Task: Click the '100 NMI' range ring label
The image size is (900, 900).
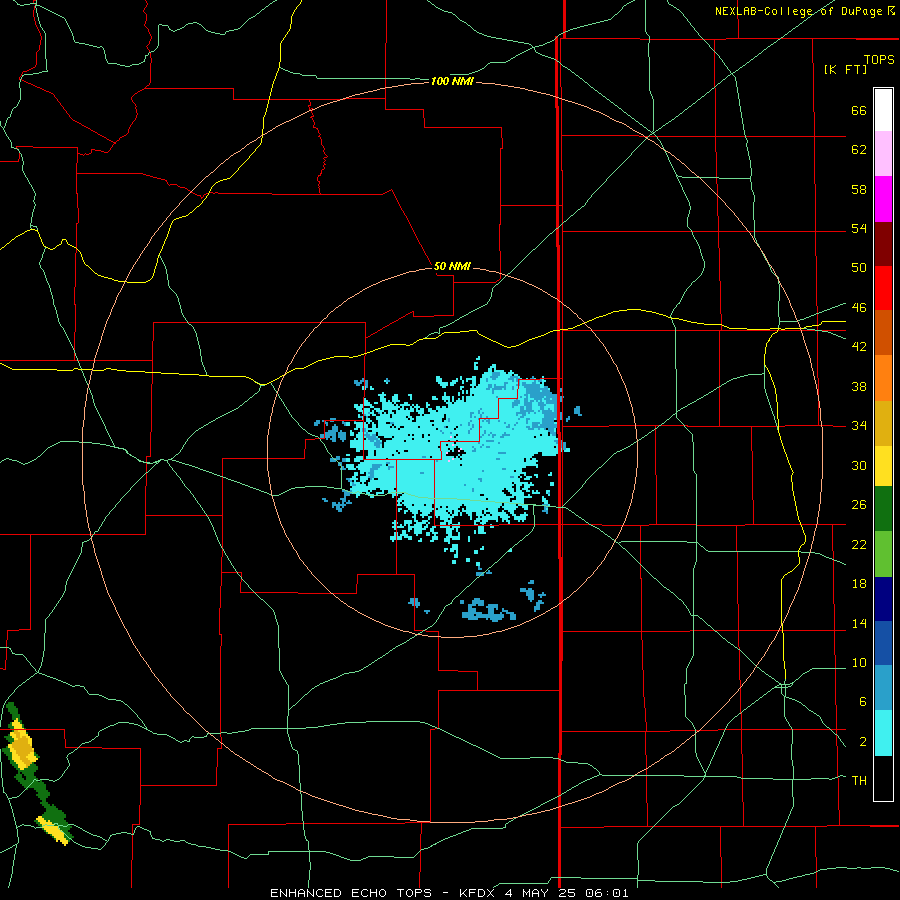Action: click(x=452, y=82)
